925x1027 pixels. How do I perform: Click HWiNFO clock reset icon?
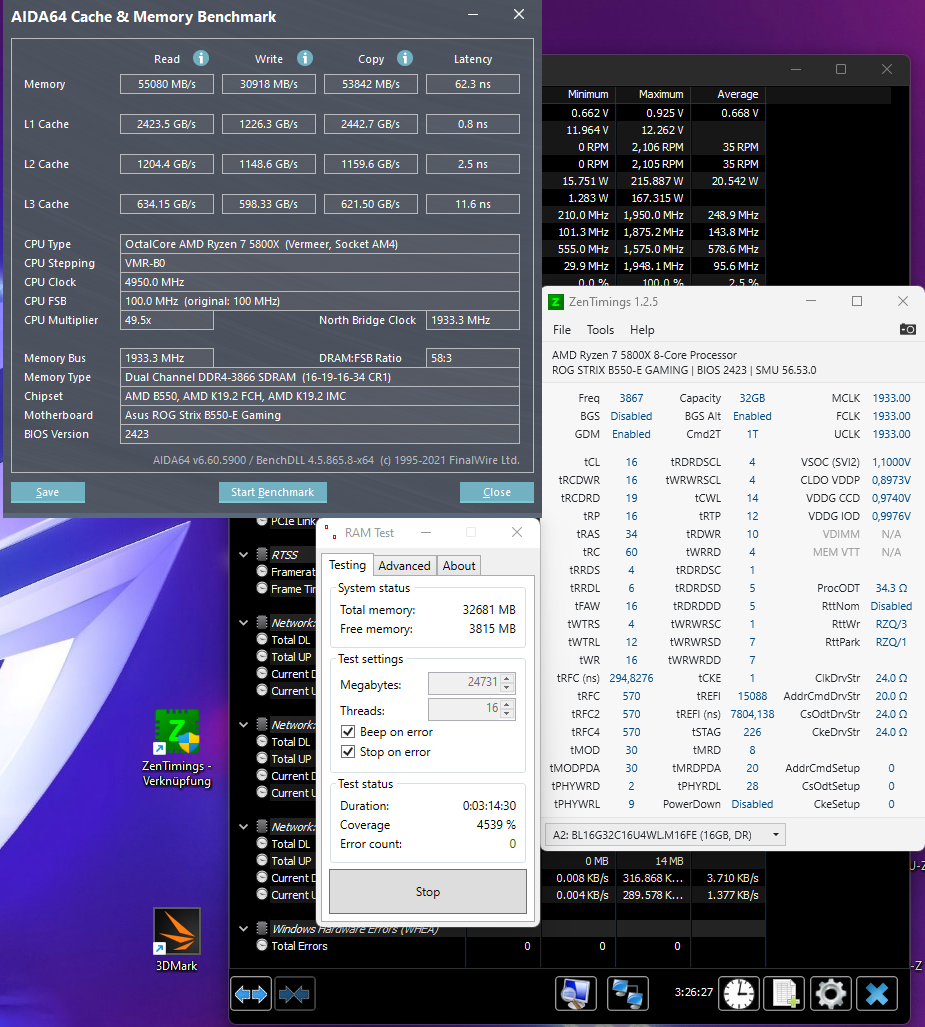pyautogui.click(x=739, y=994)
